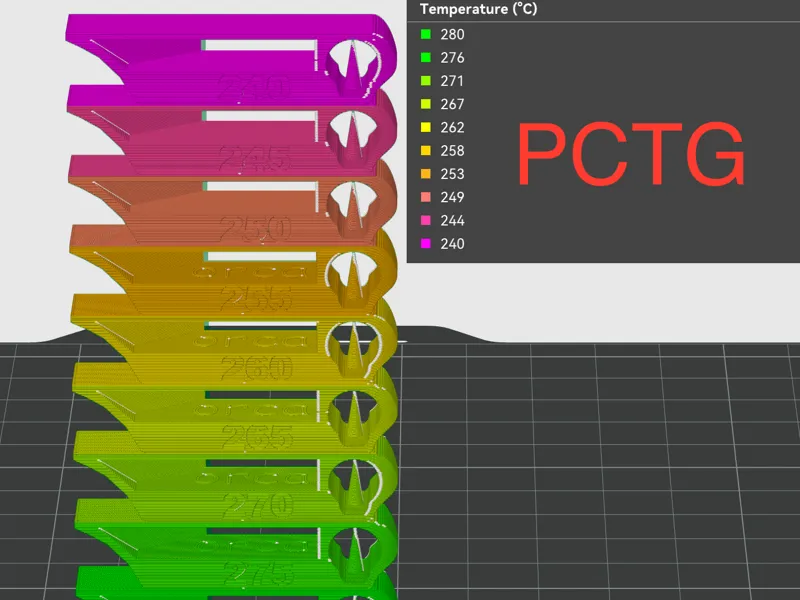Click the tower block embossed 255
The height and width of the screenshot is (600, 800).
coord(232,272)
